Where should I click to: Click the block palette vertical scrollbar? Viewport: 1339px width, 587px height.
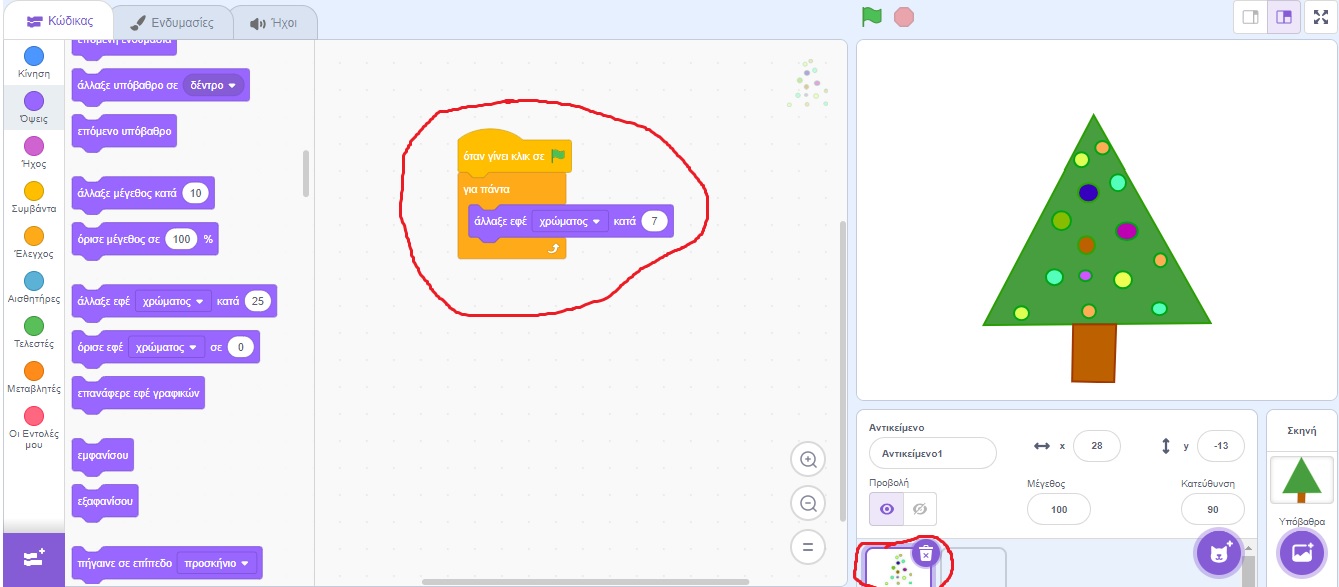pos(306,173)
